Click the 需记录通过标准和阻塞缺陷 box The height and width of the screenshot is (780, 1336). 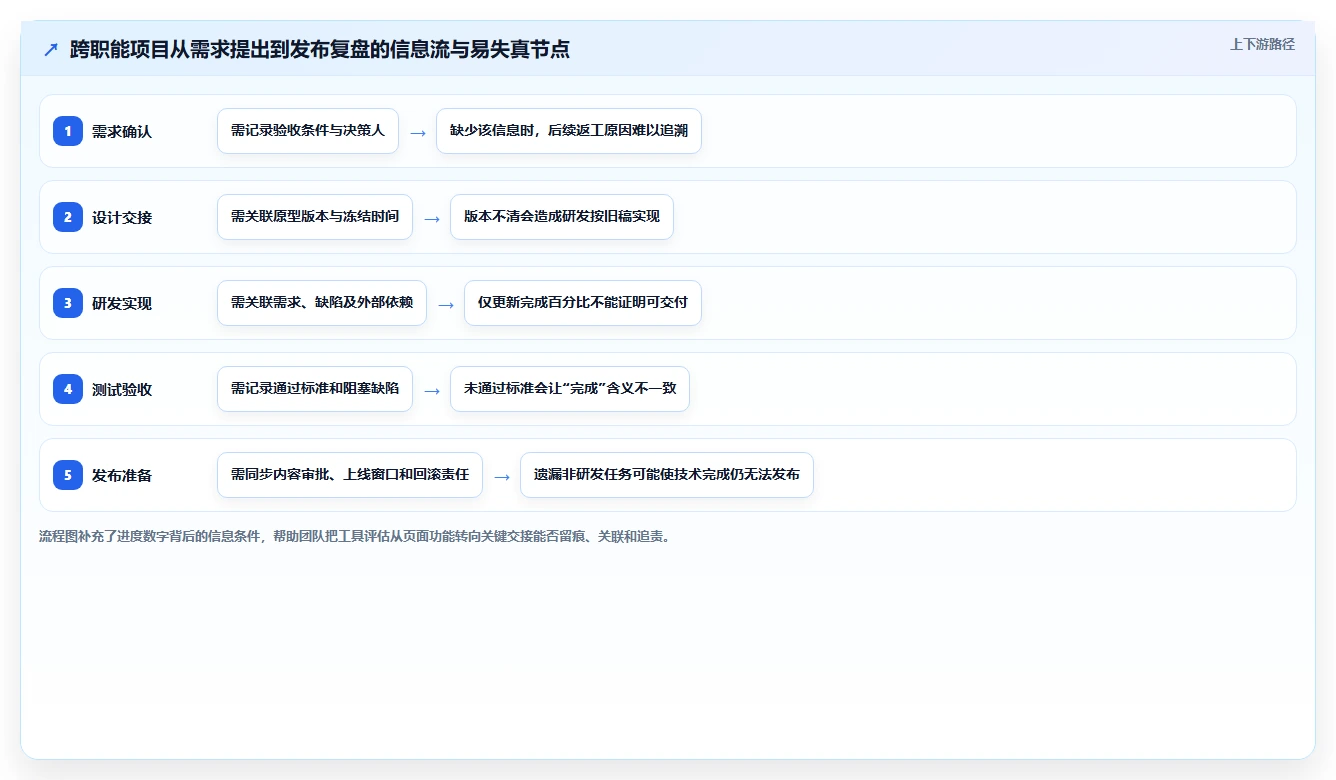click(315, 389)
